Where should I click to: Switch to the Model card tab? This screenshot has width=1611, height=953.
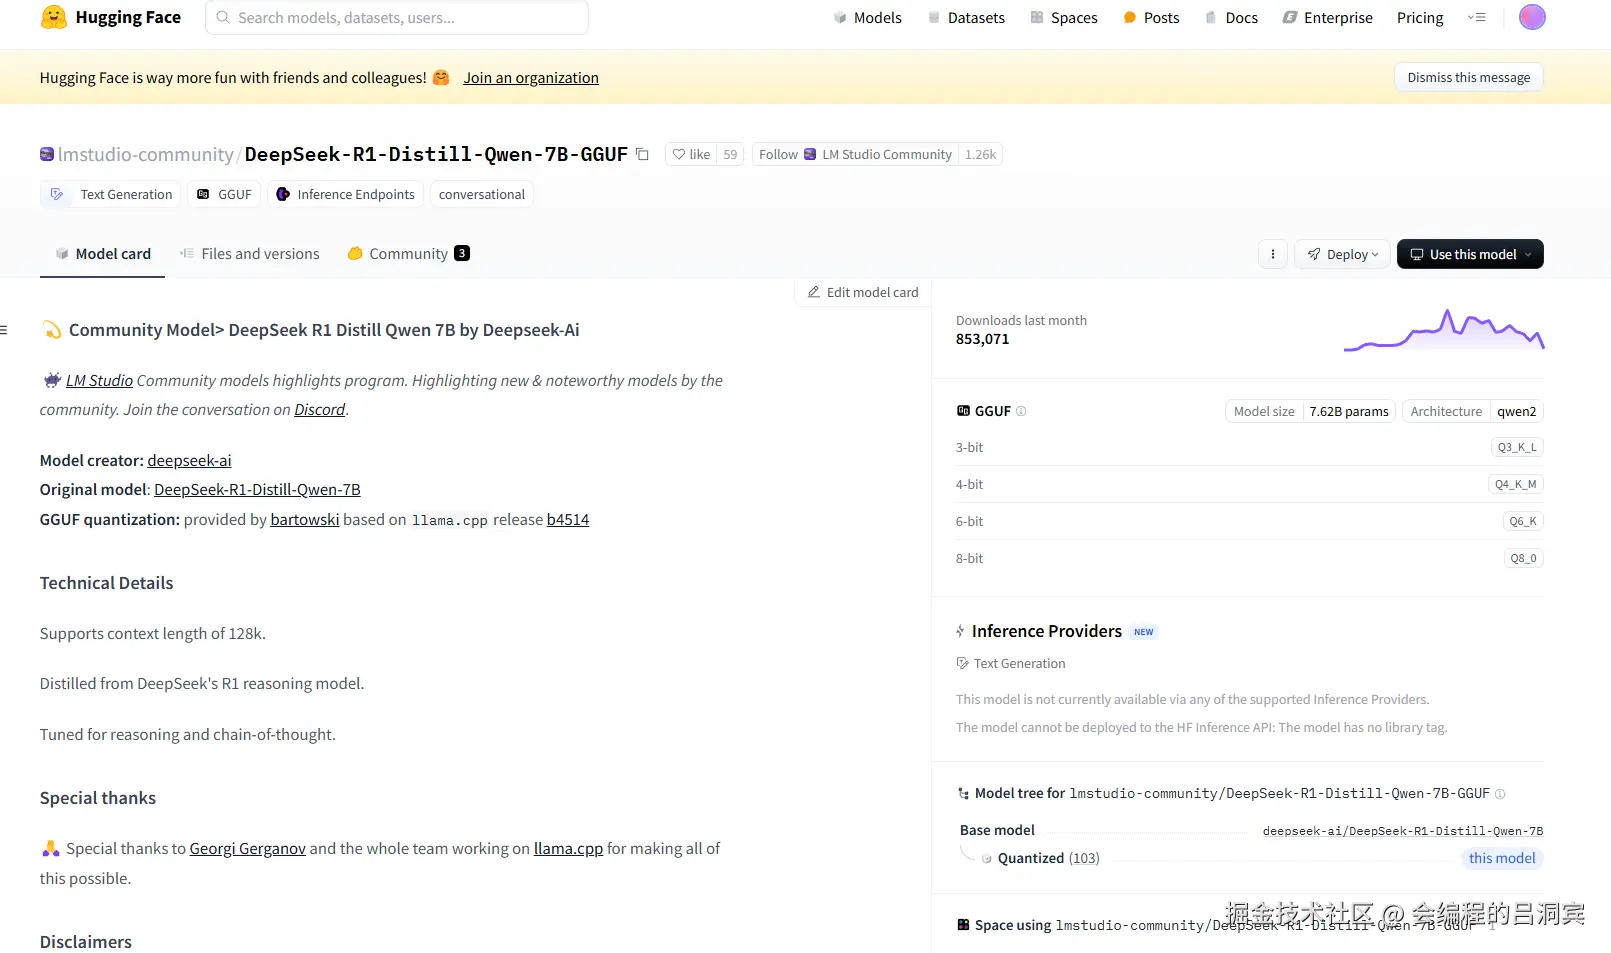[103, 254]
